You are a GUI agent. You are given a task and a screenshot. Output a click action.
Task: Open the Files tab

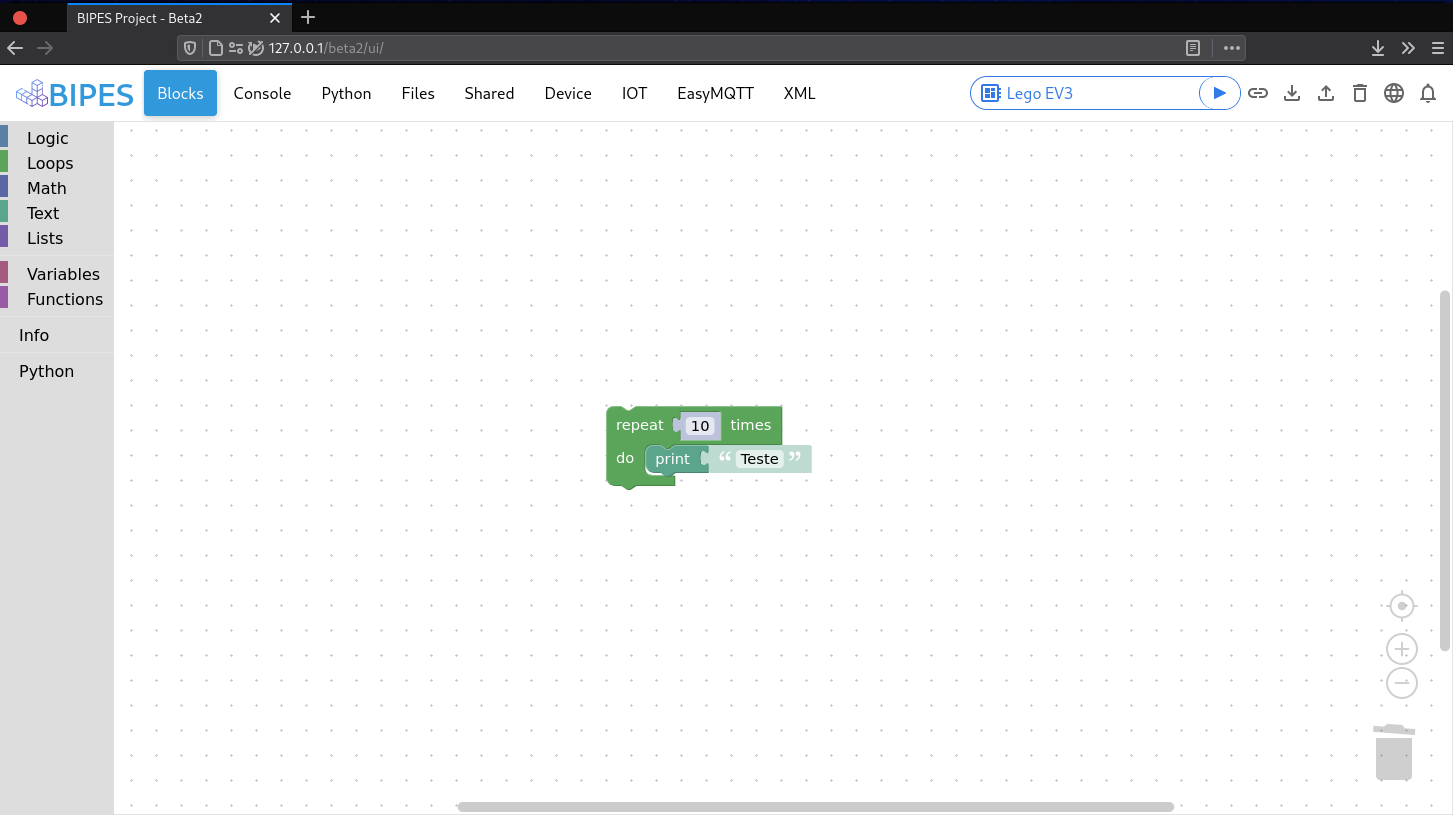[x=418, y=93]
